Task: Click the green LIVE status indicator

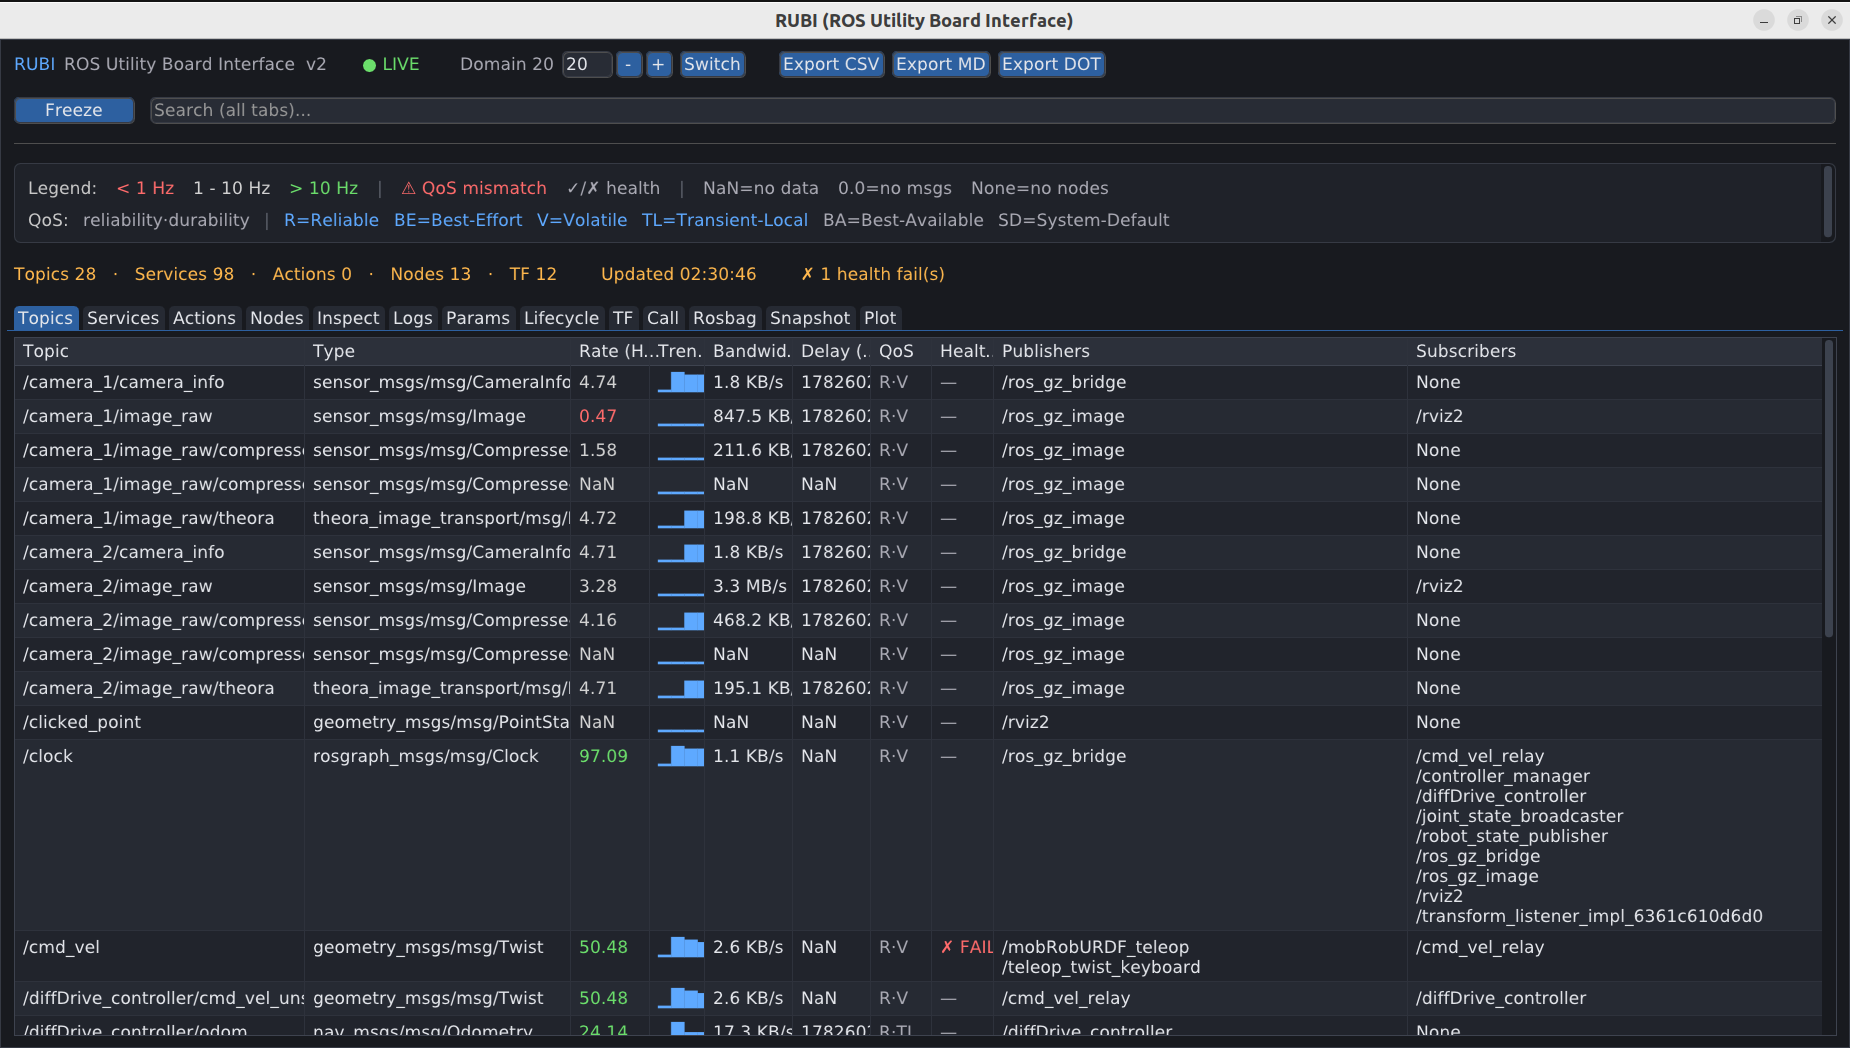Action: point(391,64)
